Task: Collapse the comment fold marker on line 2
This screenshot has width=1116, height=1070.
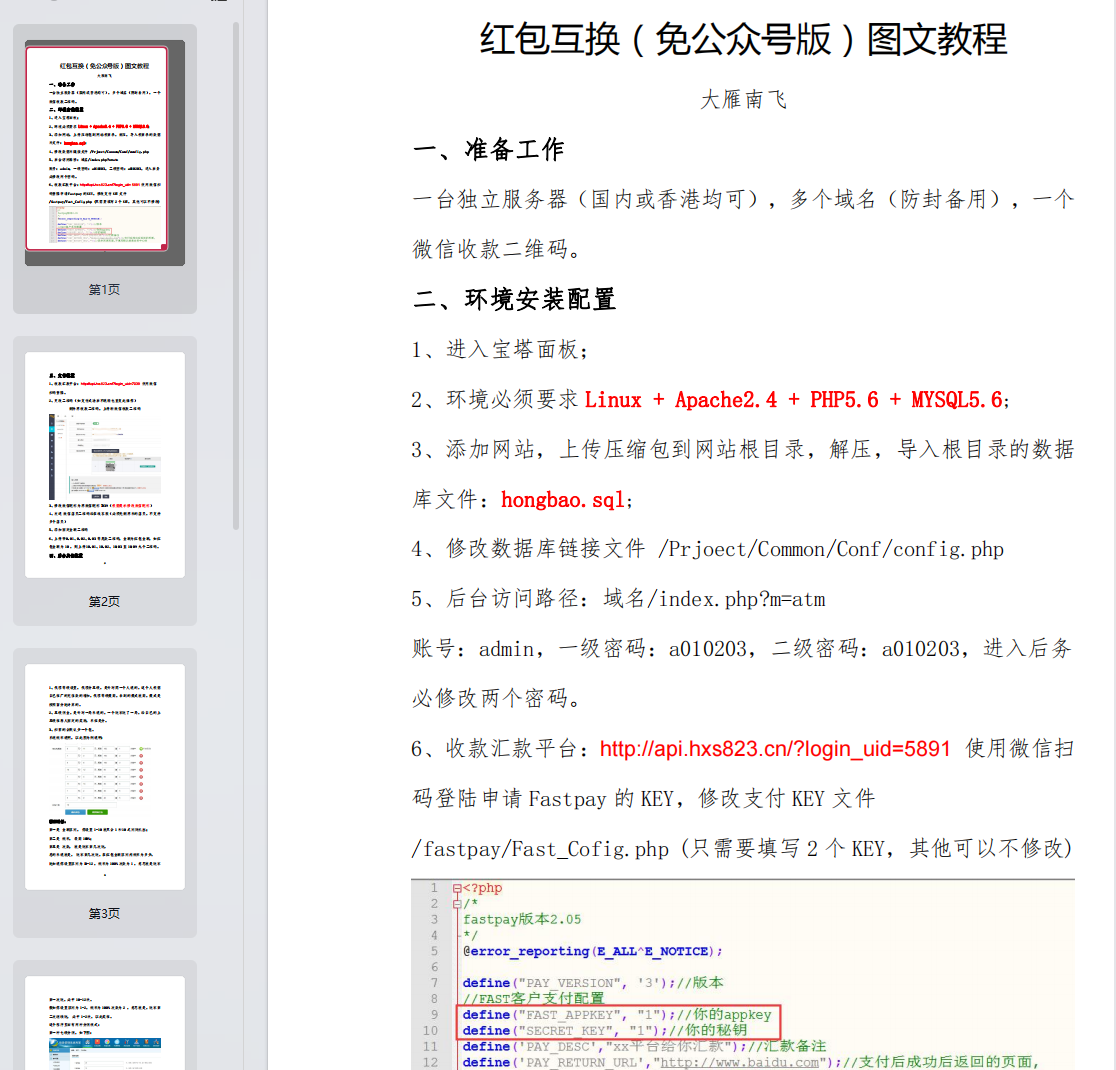Action: [x=457, y=904]
